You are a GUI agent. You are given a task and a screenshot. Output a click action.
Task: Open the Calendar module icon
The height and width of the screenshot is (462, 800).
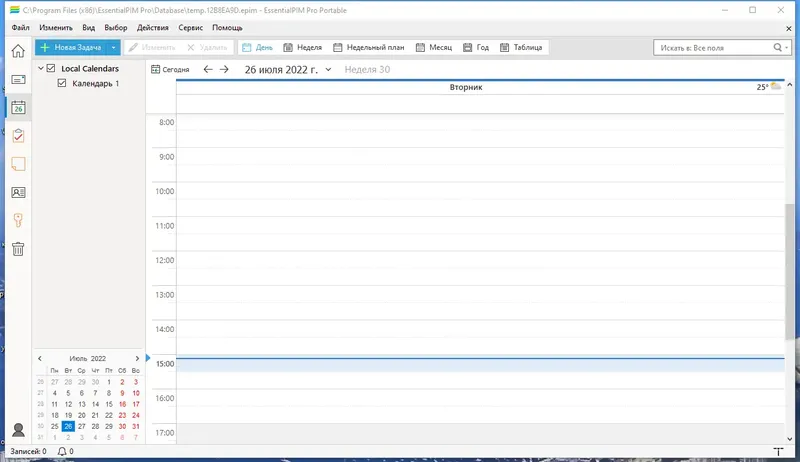point(18,108)
